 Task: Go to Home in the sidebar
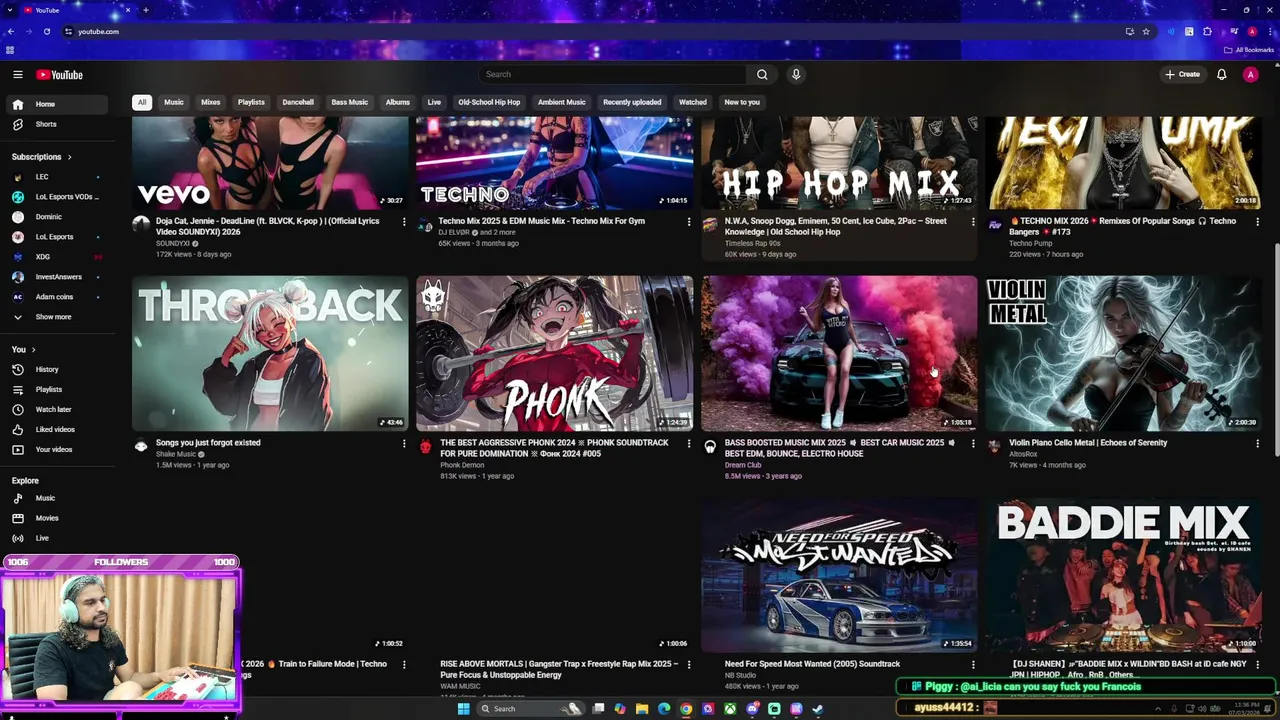[56, 104]
